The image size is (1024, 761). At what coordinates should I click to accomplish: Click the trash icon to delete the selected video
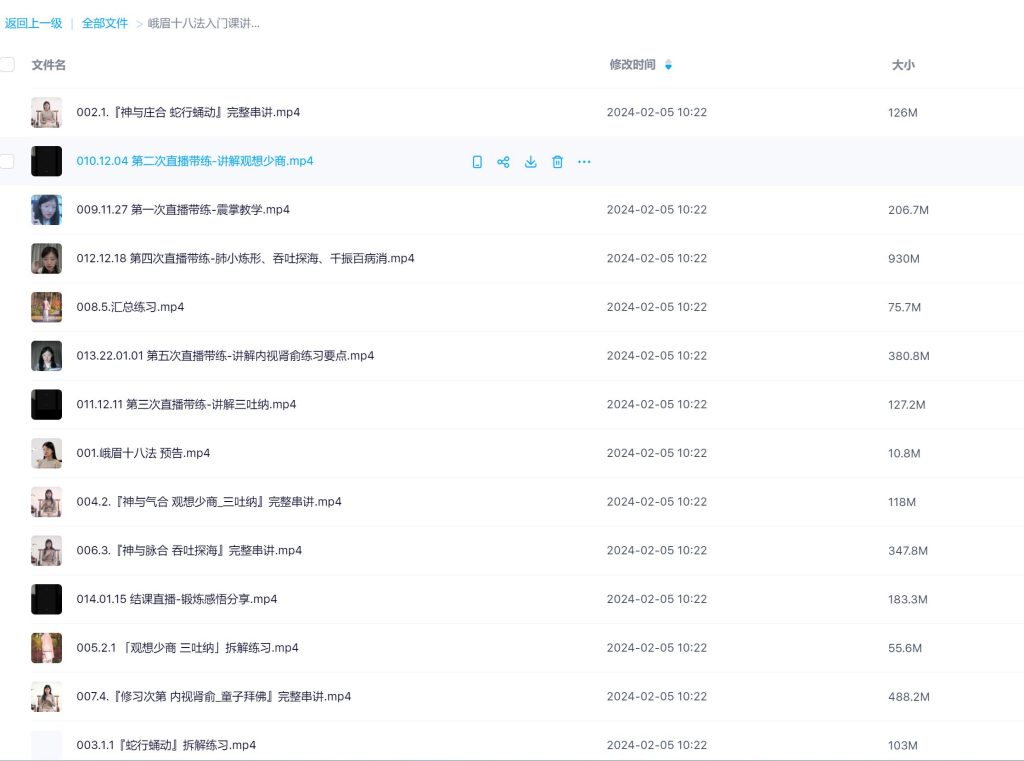(x=557, y=161)
